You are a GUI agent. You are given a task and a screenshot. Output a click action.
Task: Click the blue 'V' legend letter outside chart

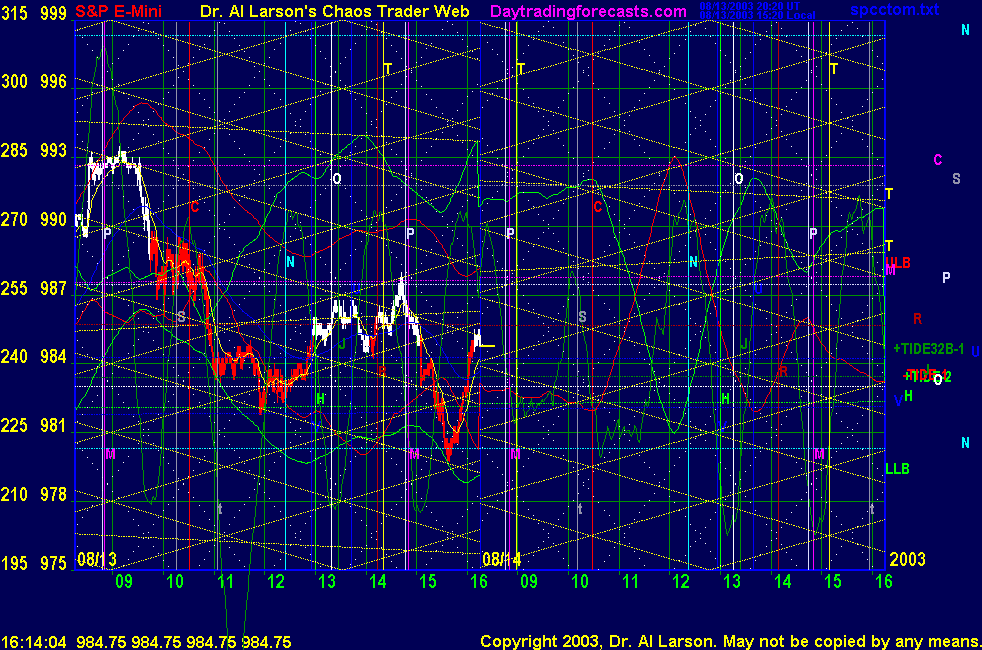pyautogui.click(x=899, y=401)
